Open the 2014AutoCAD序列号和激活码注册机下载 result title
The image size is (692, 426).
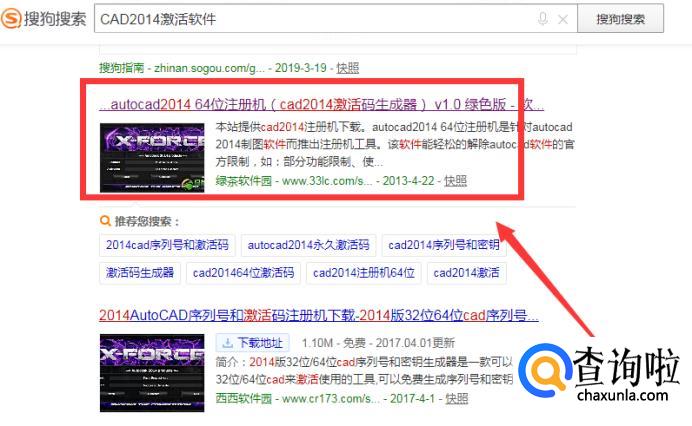coord(319,315)
